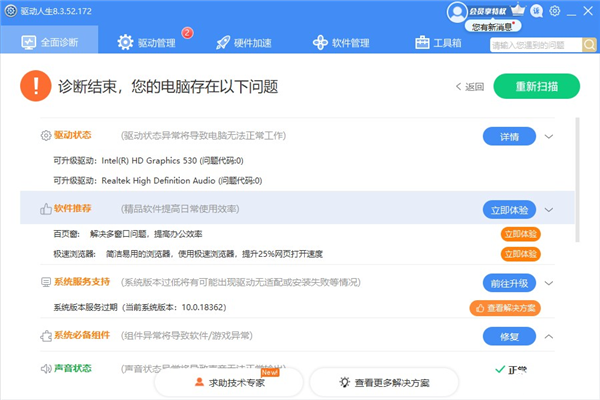Viewport: 600px width, 400px height.
Task: Click the red badge on 驱动管理
Action: pos(187,33)
